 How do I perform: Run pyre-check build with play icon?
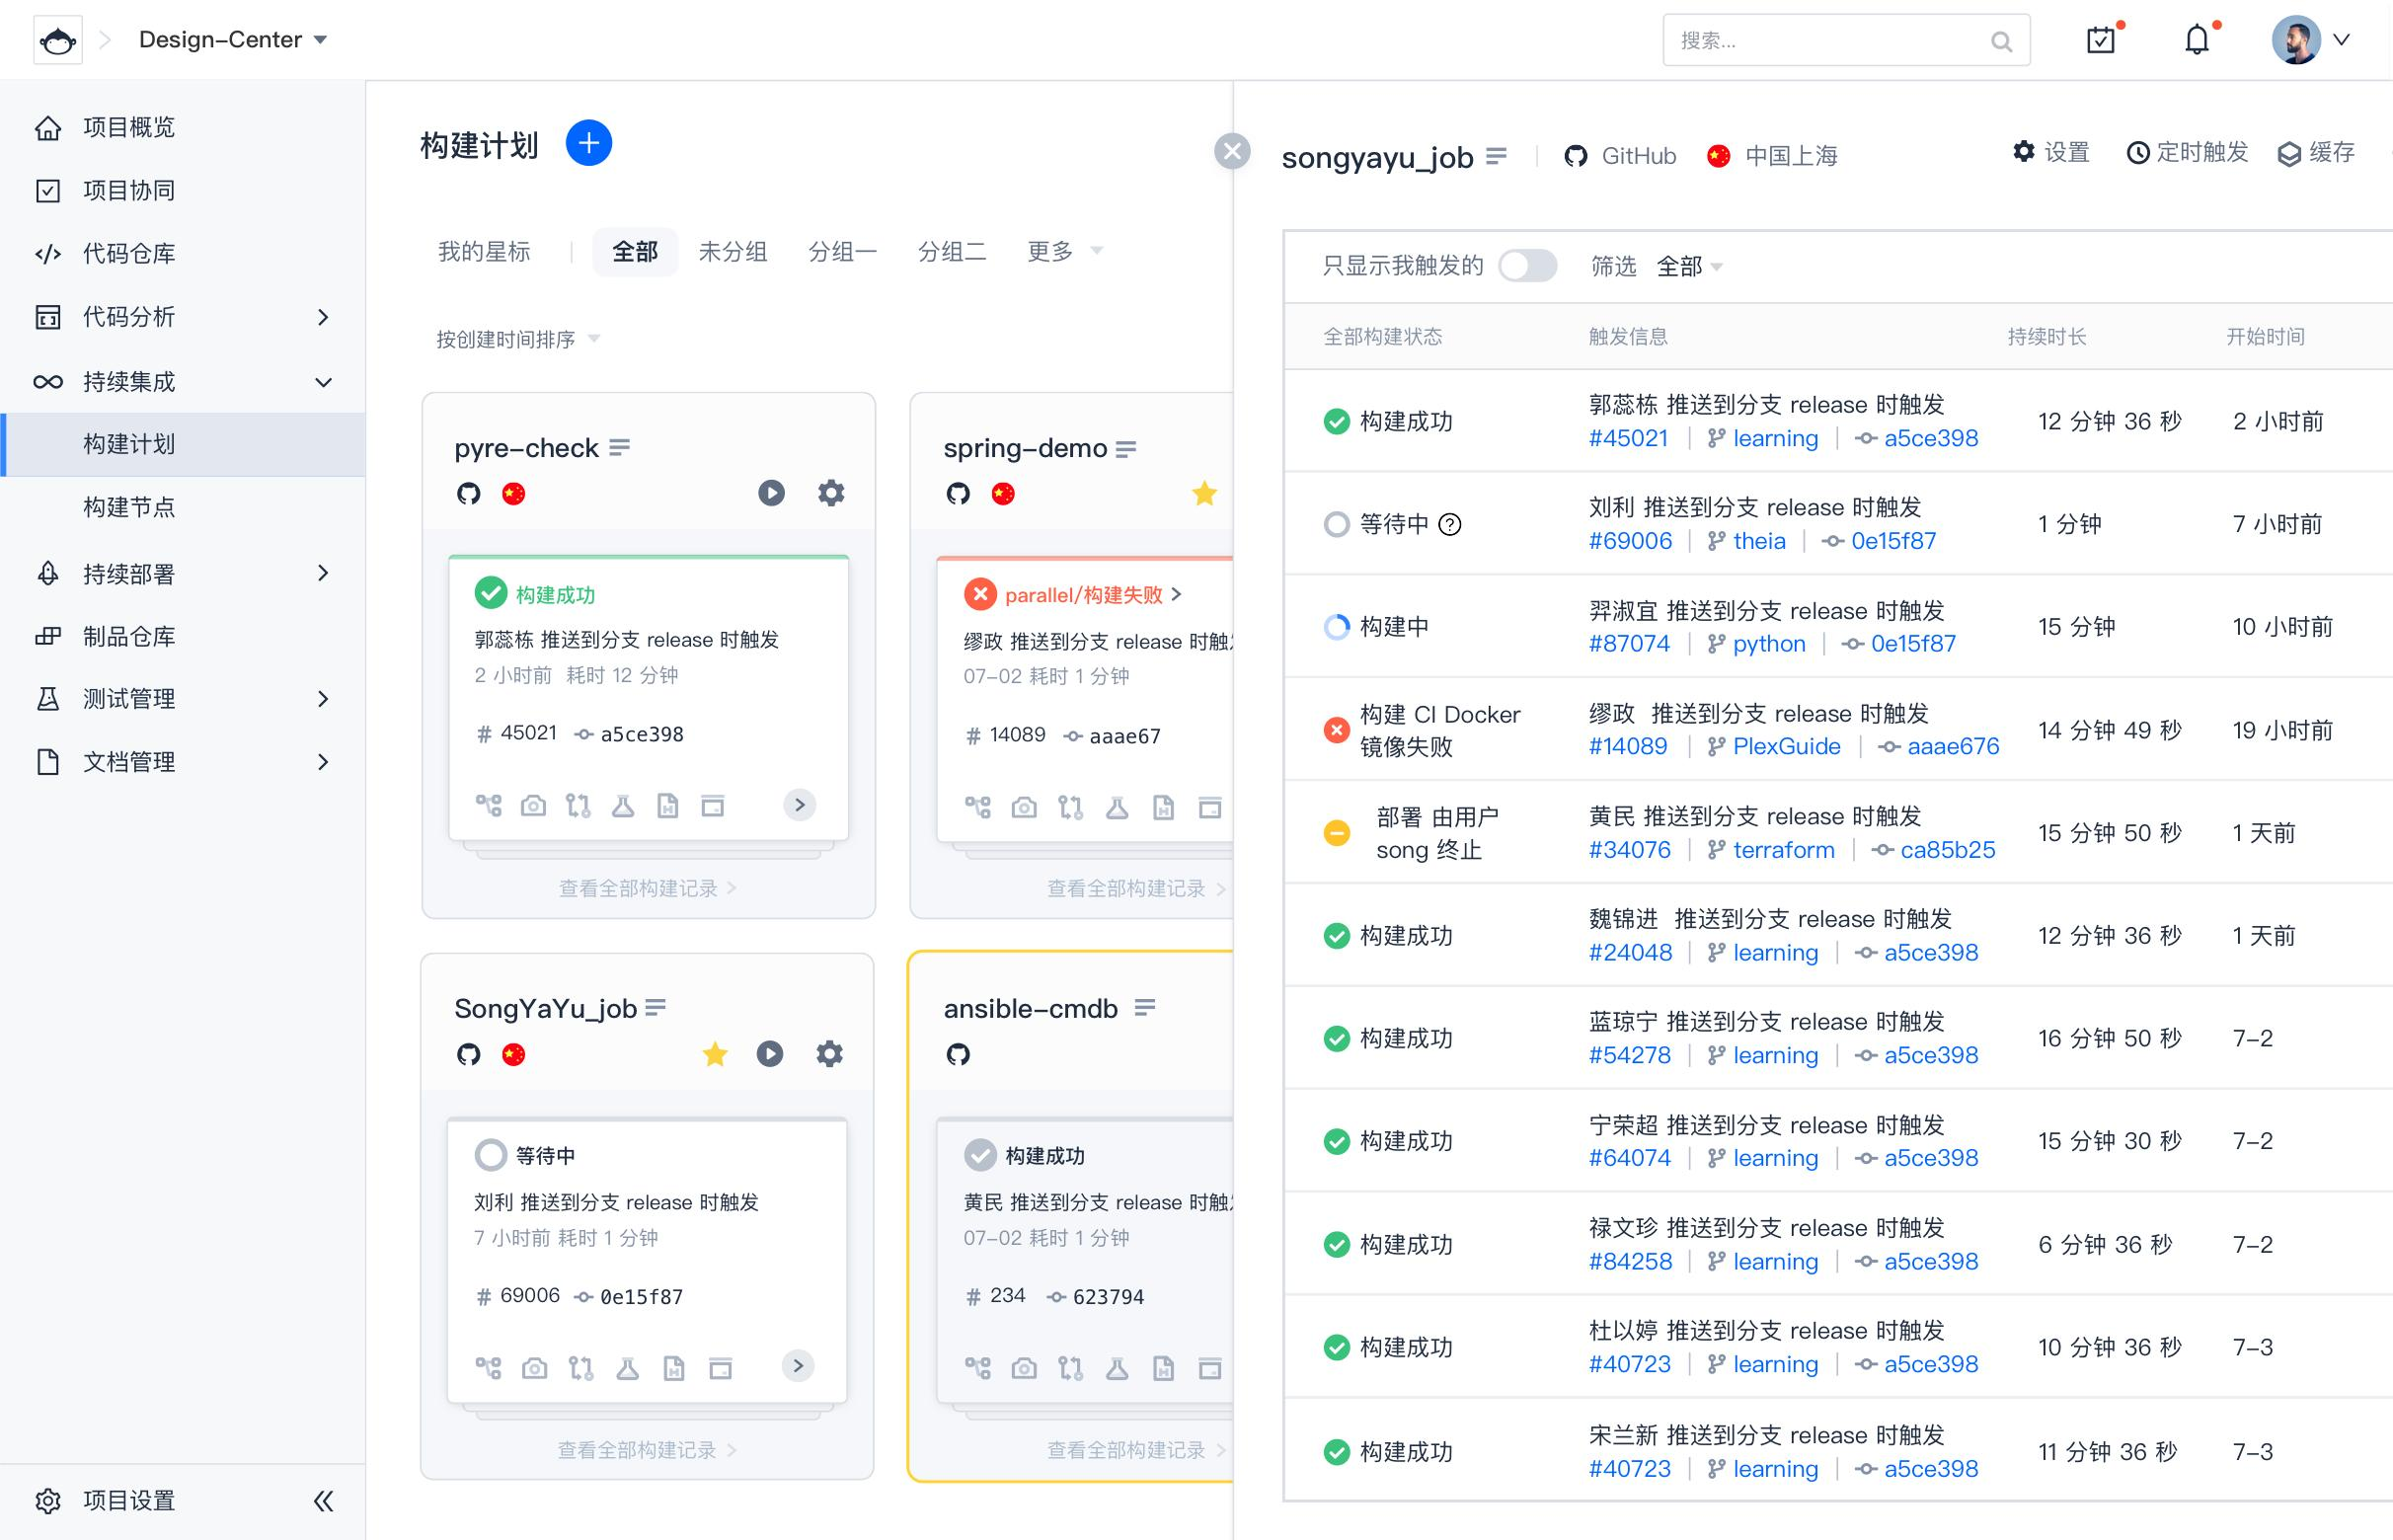(771, 493)
